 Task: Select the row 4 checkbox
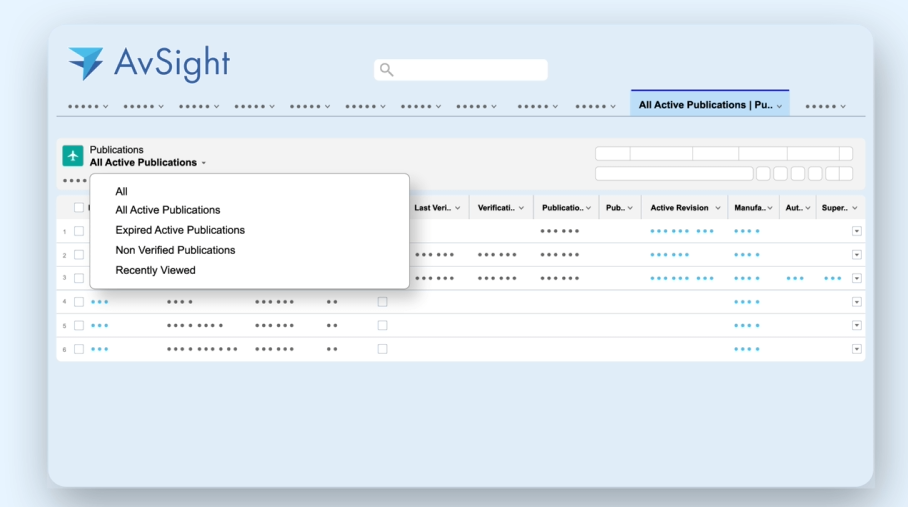(79, 302)
